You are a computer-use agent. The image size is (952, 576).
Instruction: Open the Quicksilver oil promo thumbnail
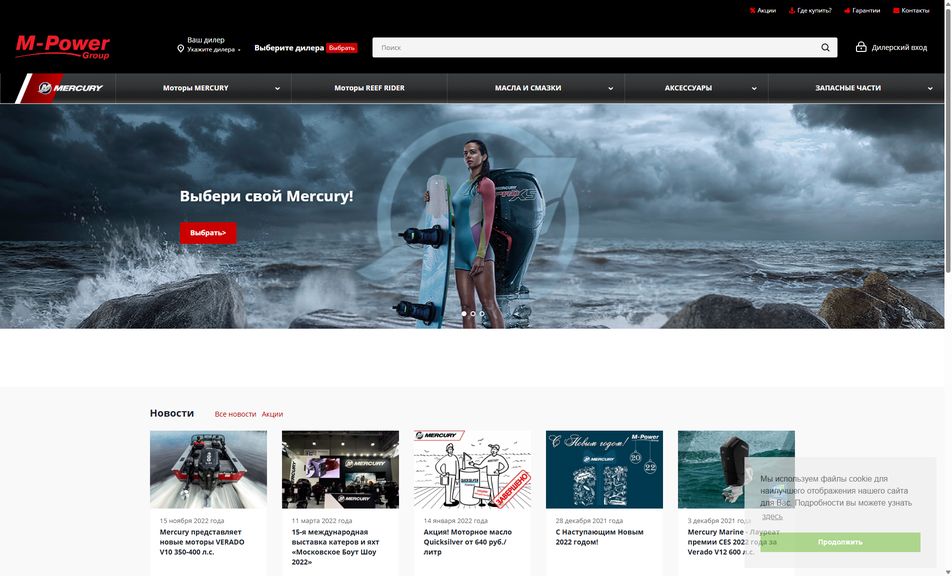[472, 469]
